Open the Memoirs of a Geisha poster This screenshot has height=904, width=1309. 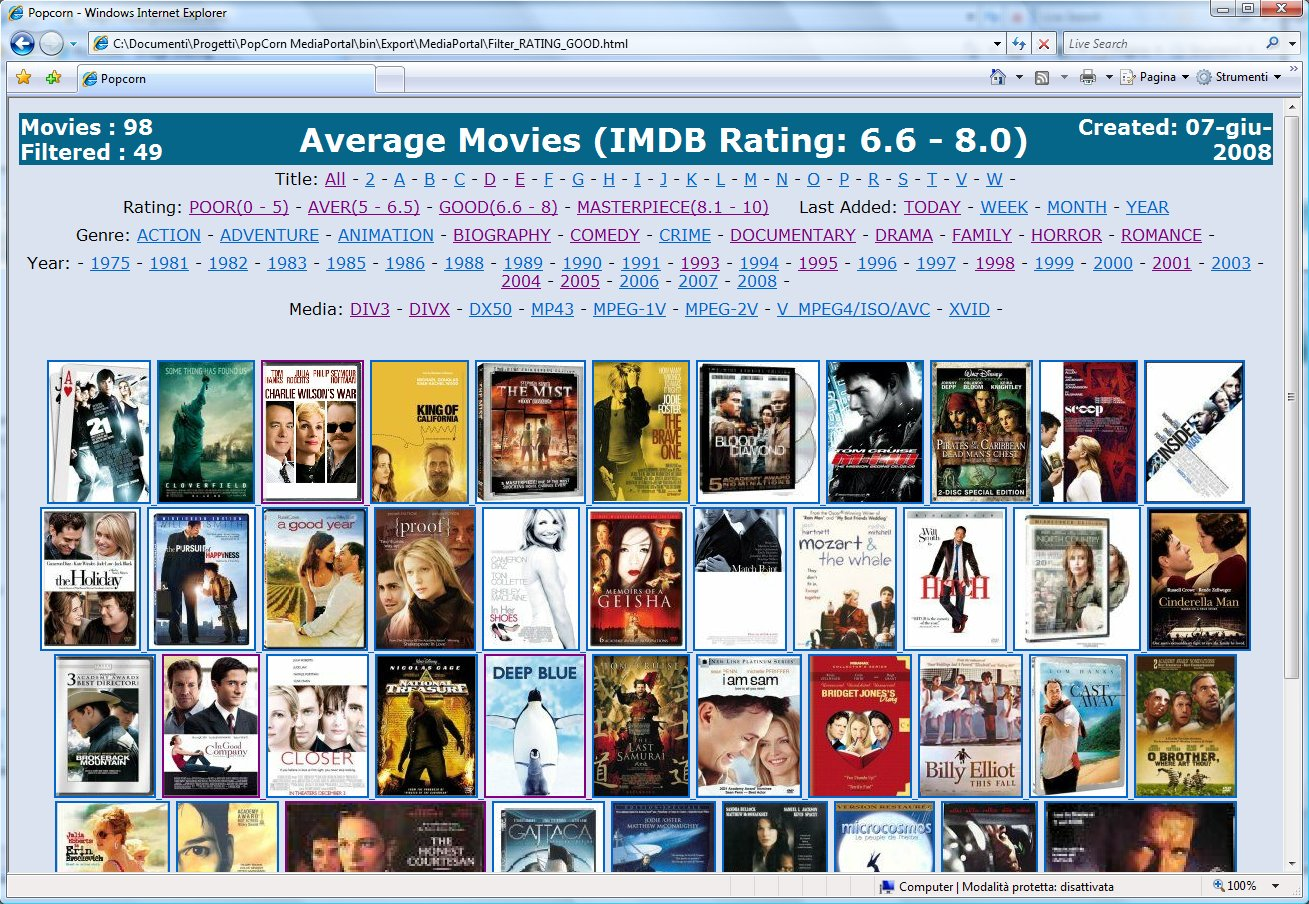tap(637, 579)
